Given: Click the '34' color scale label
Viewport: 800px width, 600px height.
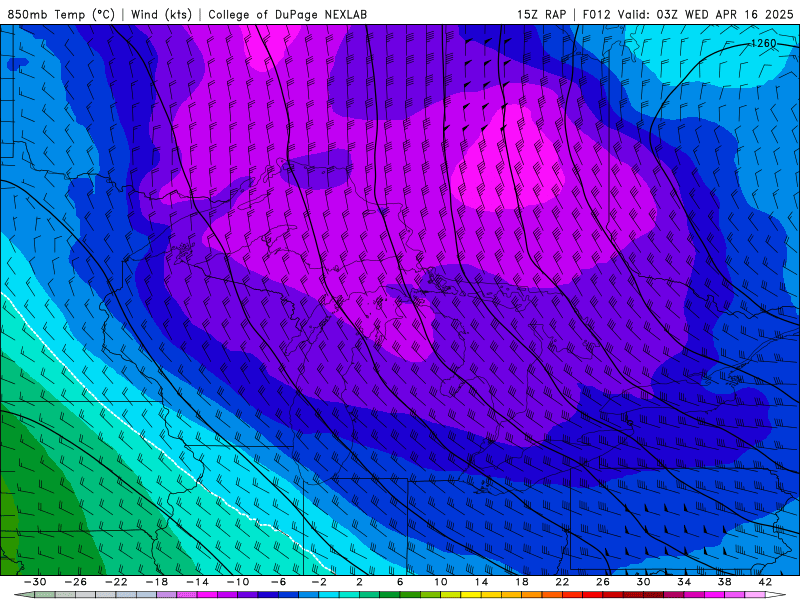Looking at the screenshot, I should coord(684,582).
